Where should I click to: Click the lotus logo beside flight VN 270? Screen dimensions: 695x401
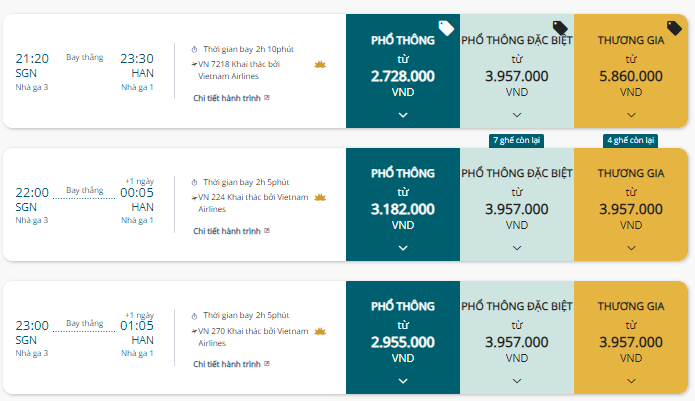click(320, 331)
